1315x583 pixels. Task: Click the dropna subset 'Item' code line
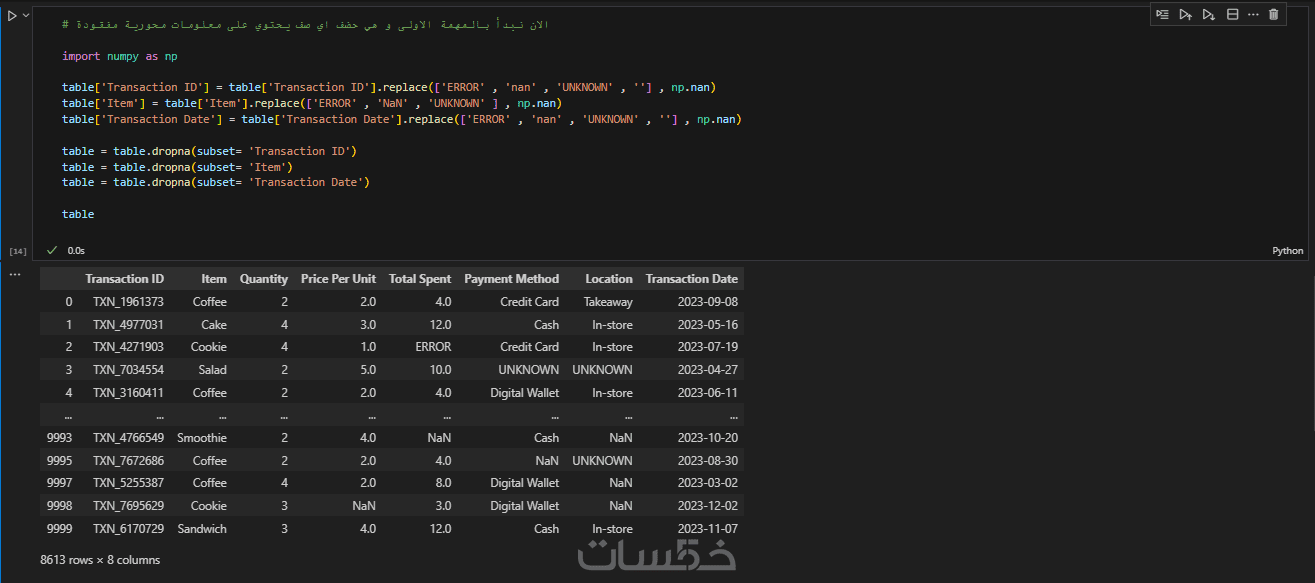coord(177,167)
